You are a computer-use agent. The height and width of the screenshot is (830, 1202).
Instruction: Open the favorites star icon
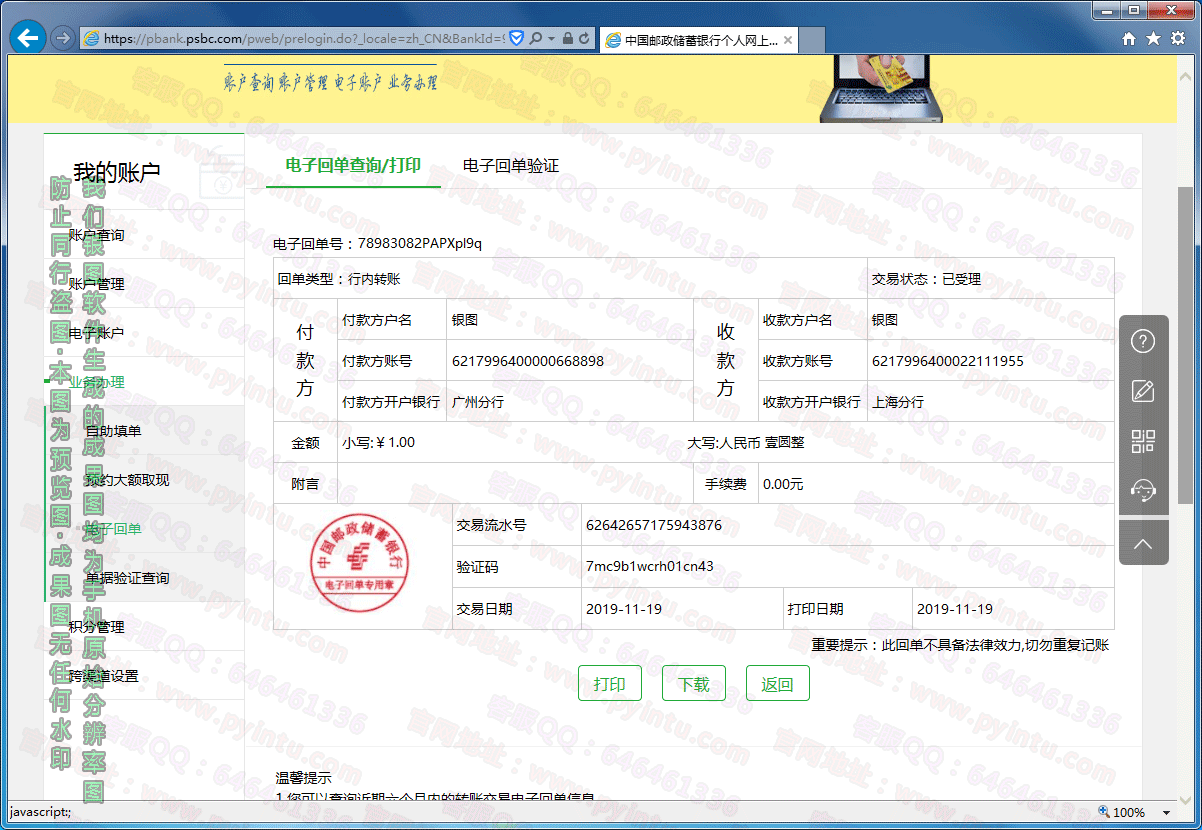tap(1153, 38)
